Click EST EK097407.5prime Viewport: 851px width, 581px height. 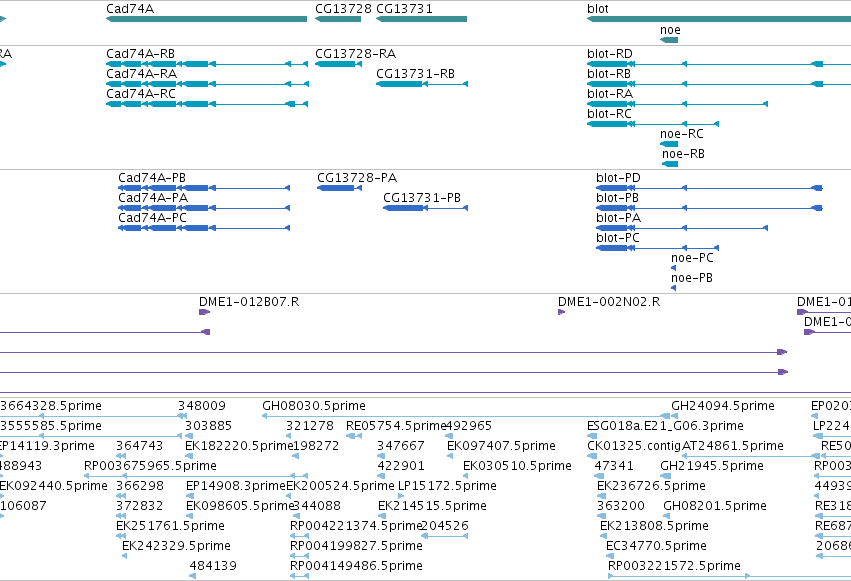point(501,446)
